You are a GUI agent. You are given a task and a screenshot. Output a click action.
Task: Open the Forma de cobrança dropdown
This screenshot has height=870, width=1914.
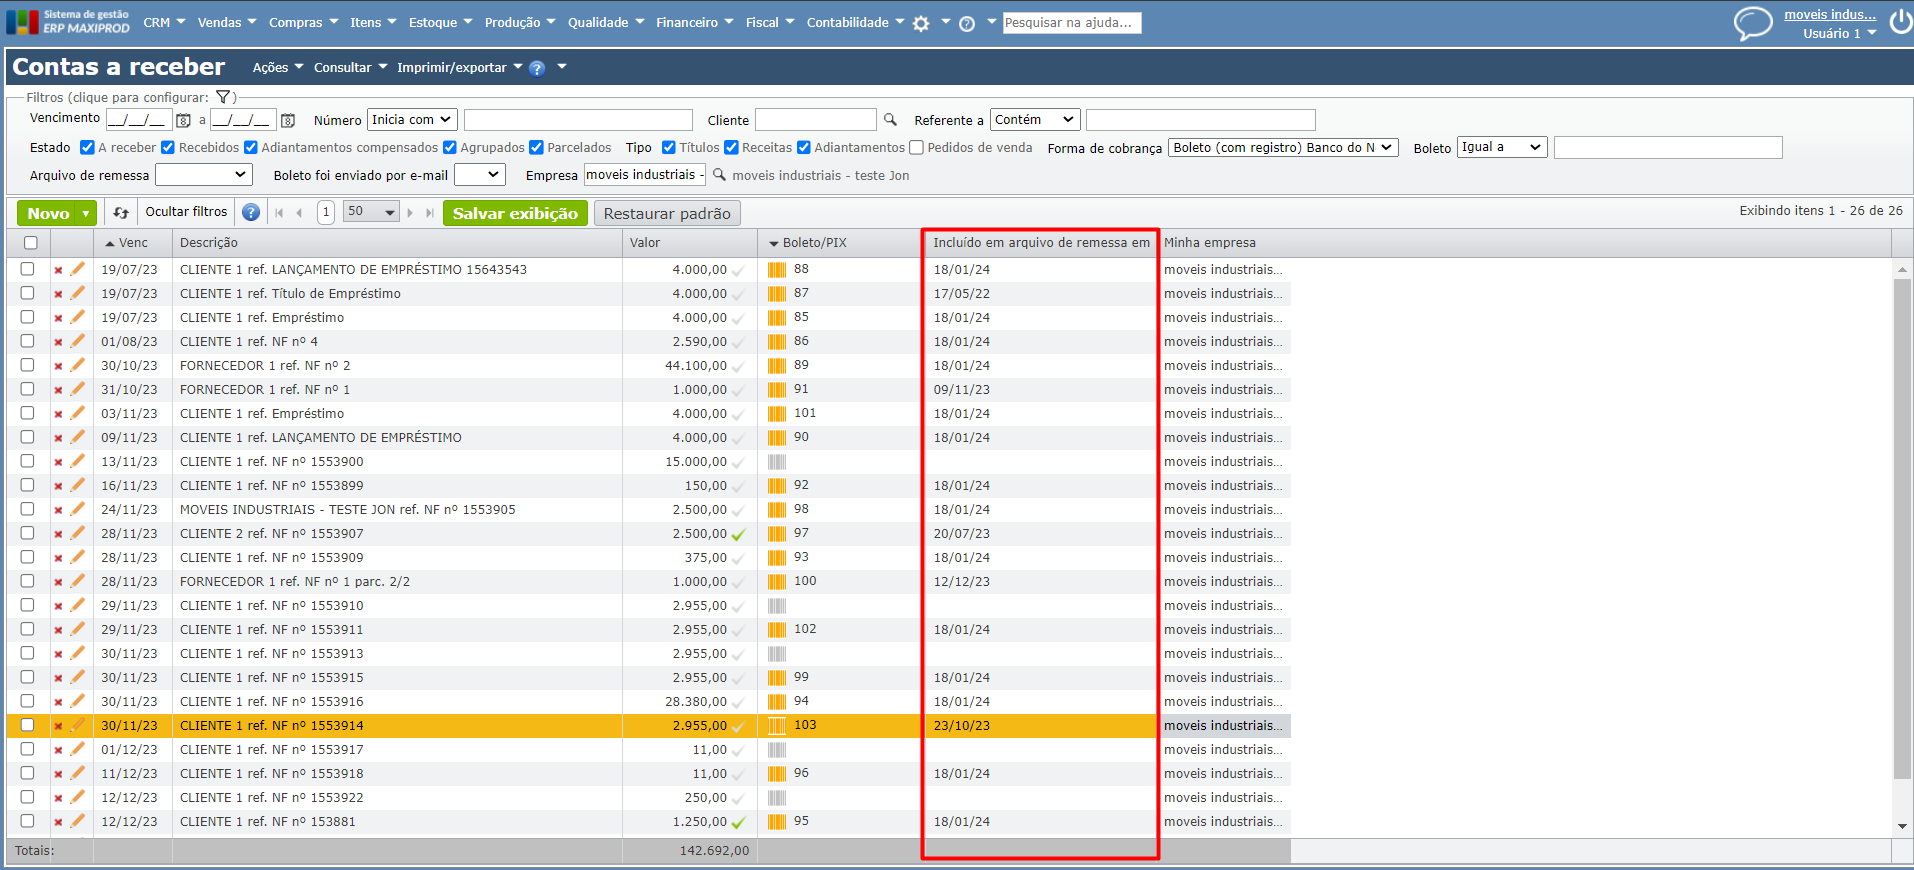(x=1282, y=148)
